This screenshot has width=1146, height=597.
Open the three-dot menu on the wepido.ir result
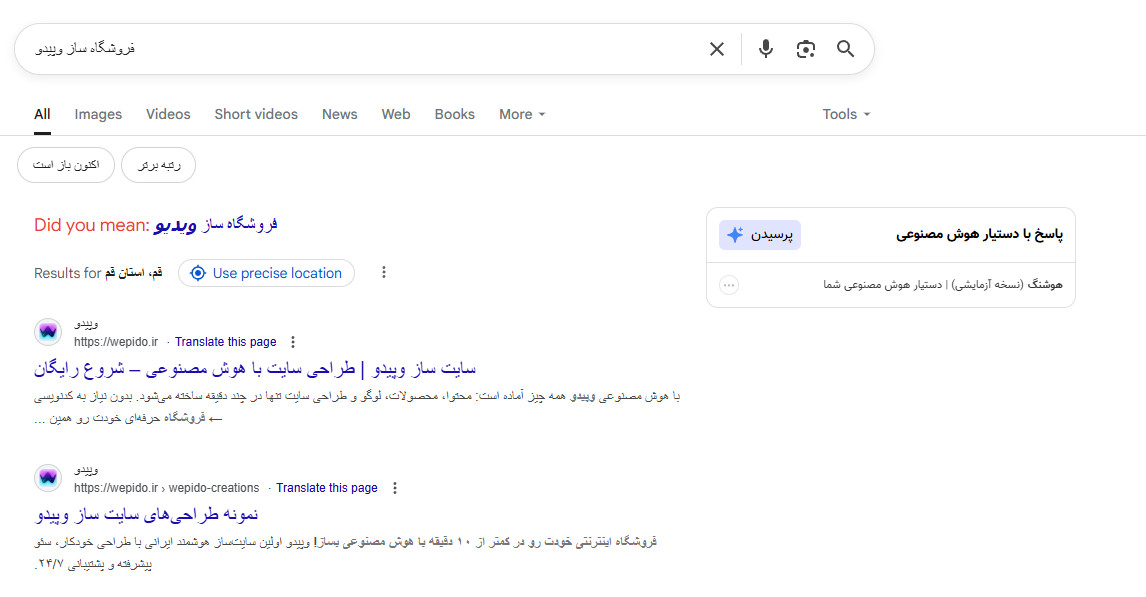tap(293, 341)
